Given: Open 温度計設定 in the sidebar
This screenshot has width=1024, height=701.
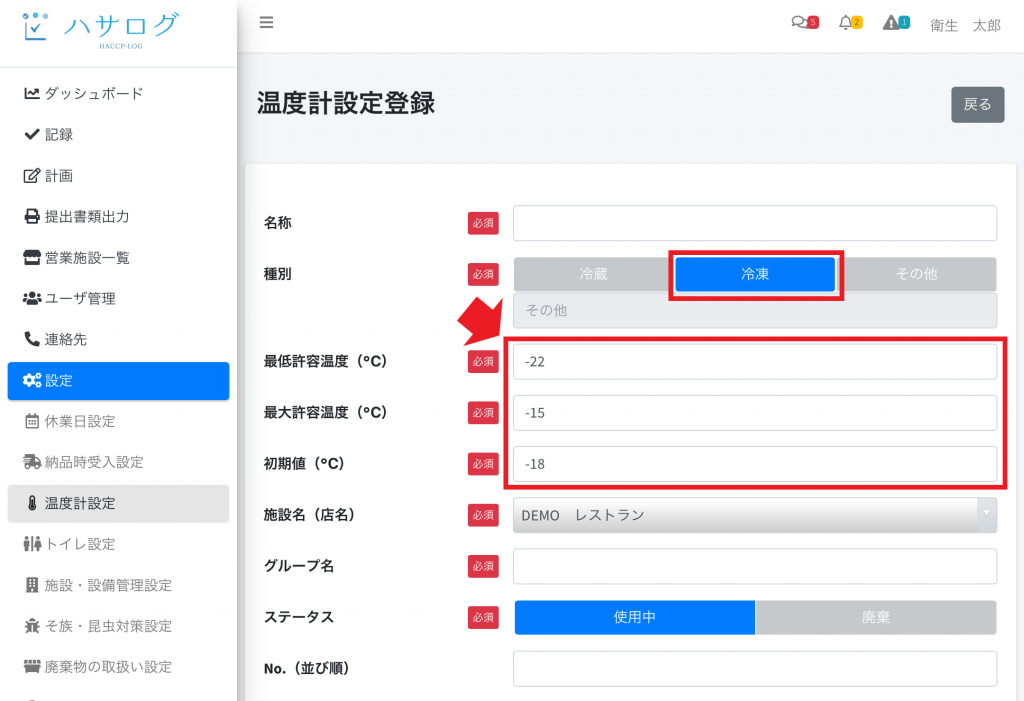Looking at the screenshot, I should [80, 503].
